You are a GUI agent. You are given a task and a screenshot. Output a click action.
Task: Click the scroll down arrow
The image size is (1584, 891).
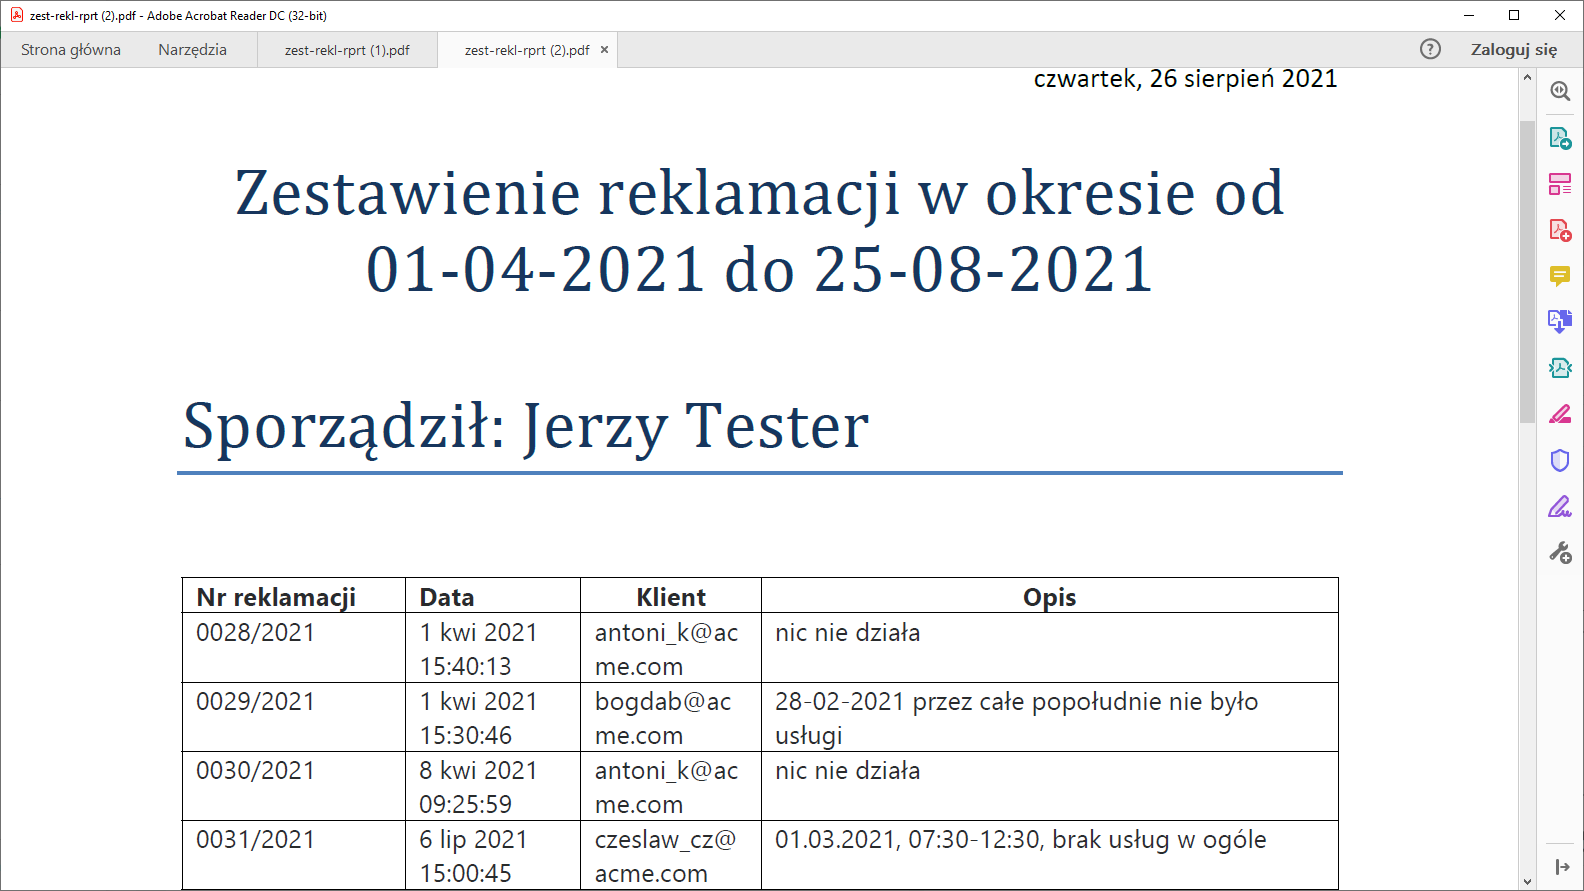tap(1527, 881)
